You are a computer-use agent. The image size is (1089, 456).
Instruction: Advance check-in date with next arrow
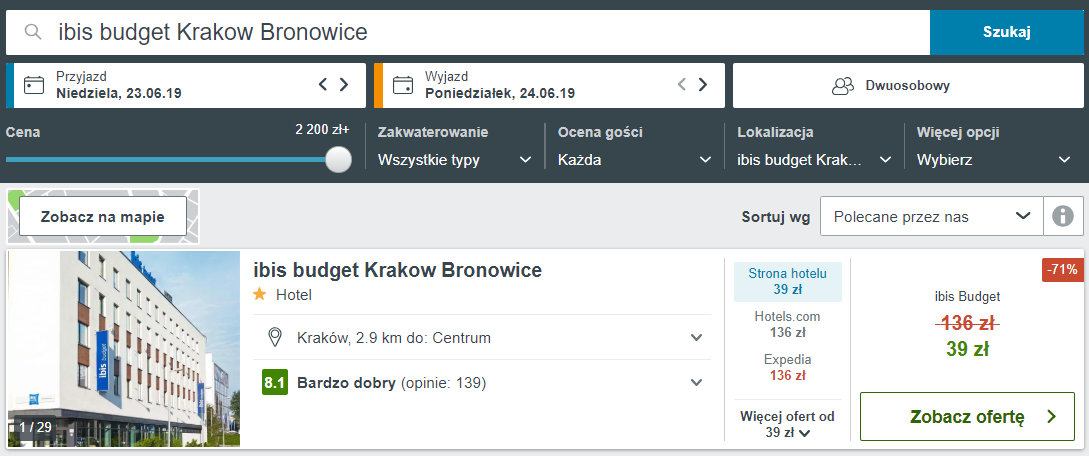(344, 85)
